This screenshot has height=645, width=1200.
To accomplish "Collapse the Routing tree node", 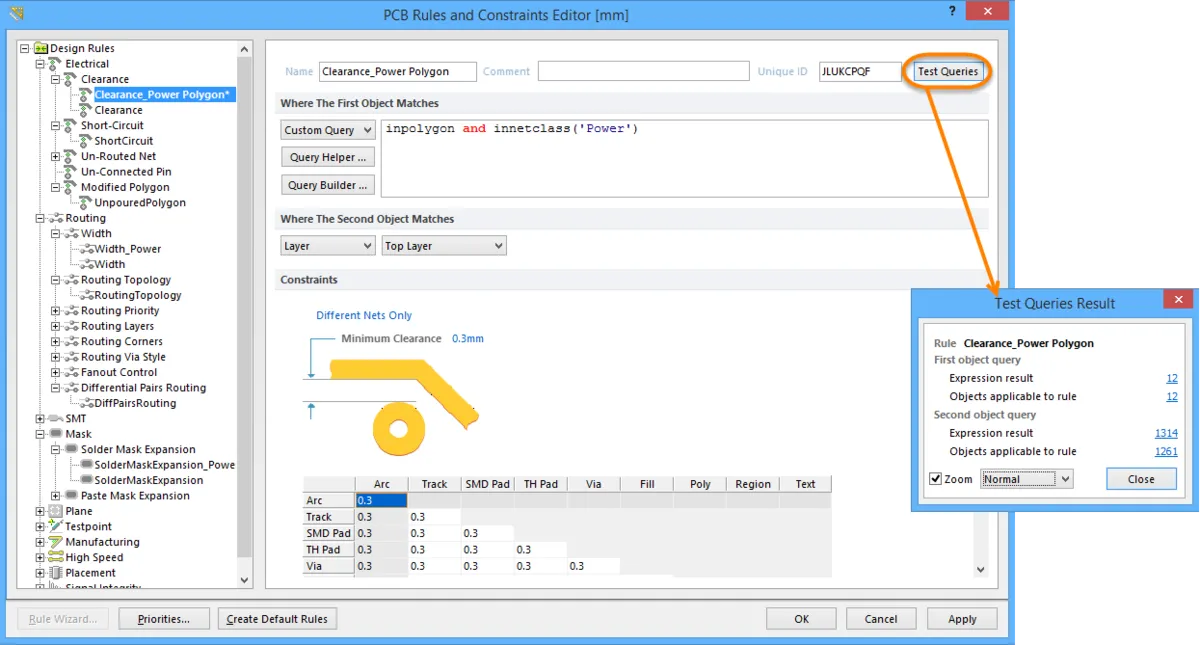I will pyautogui.click(x=40, y=218).
